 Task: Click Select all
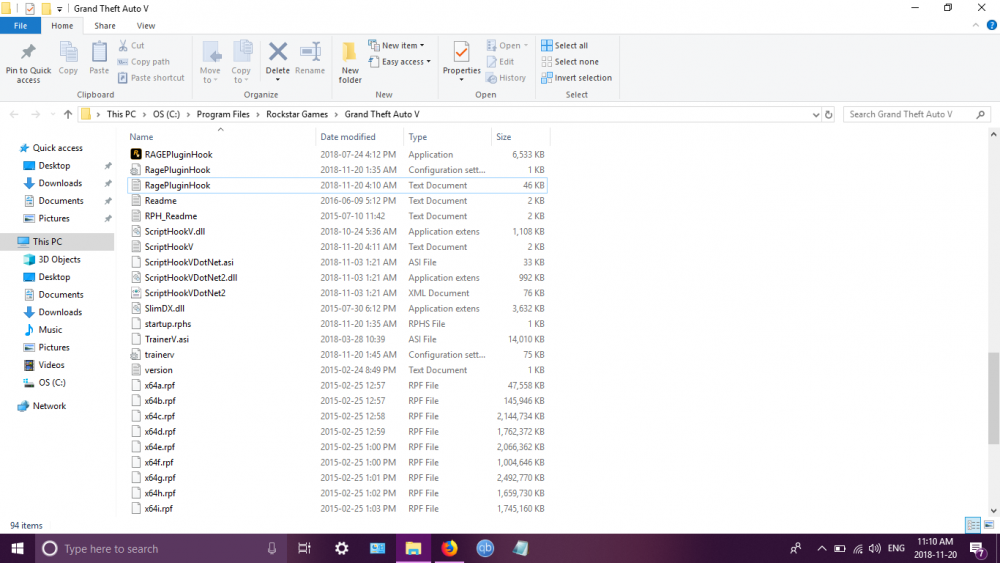pyautogui.click(x=564, y=45)
